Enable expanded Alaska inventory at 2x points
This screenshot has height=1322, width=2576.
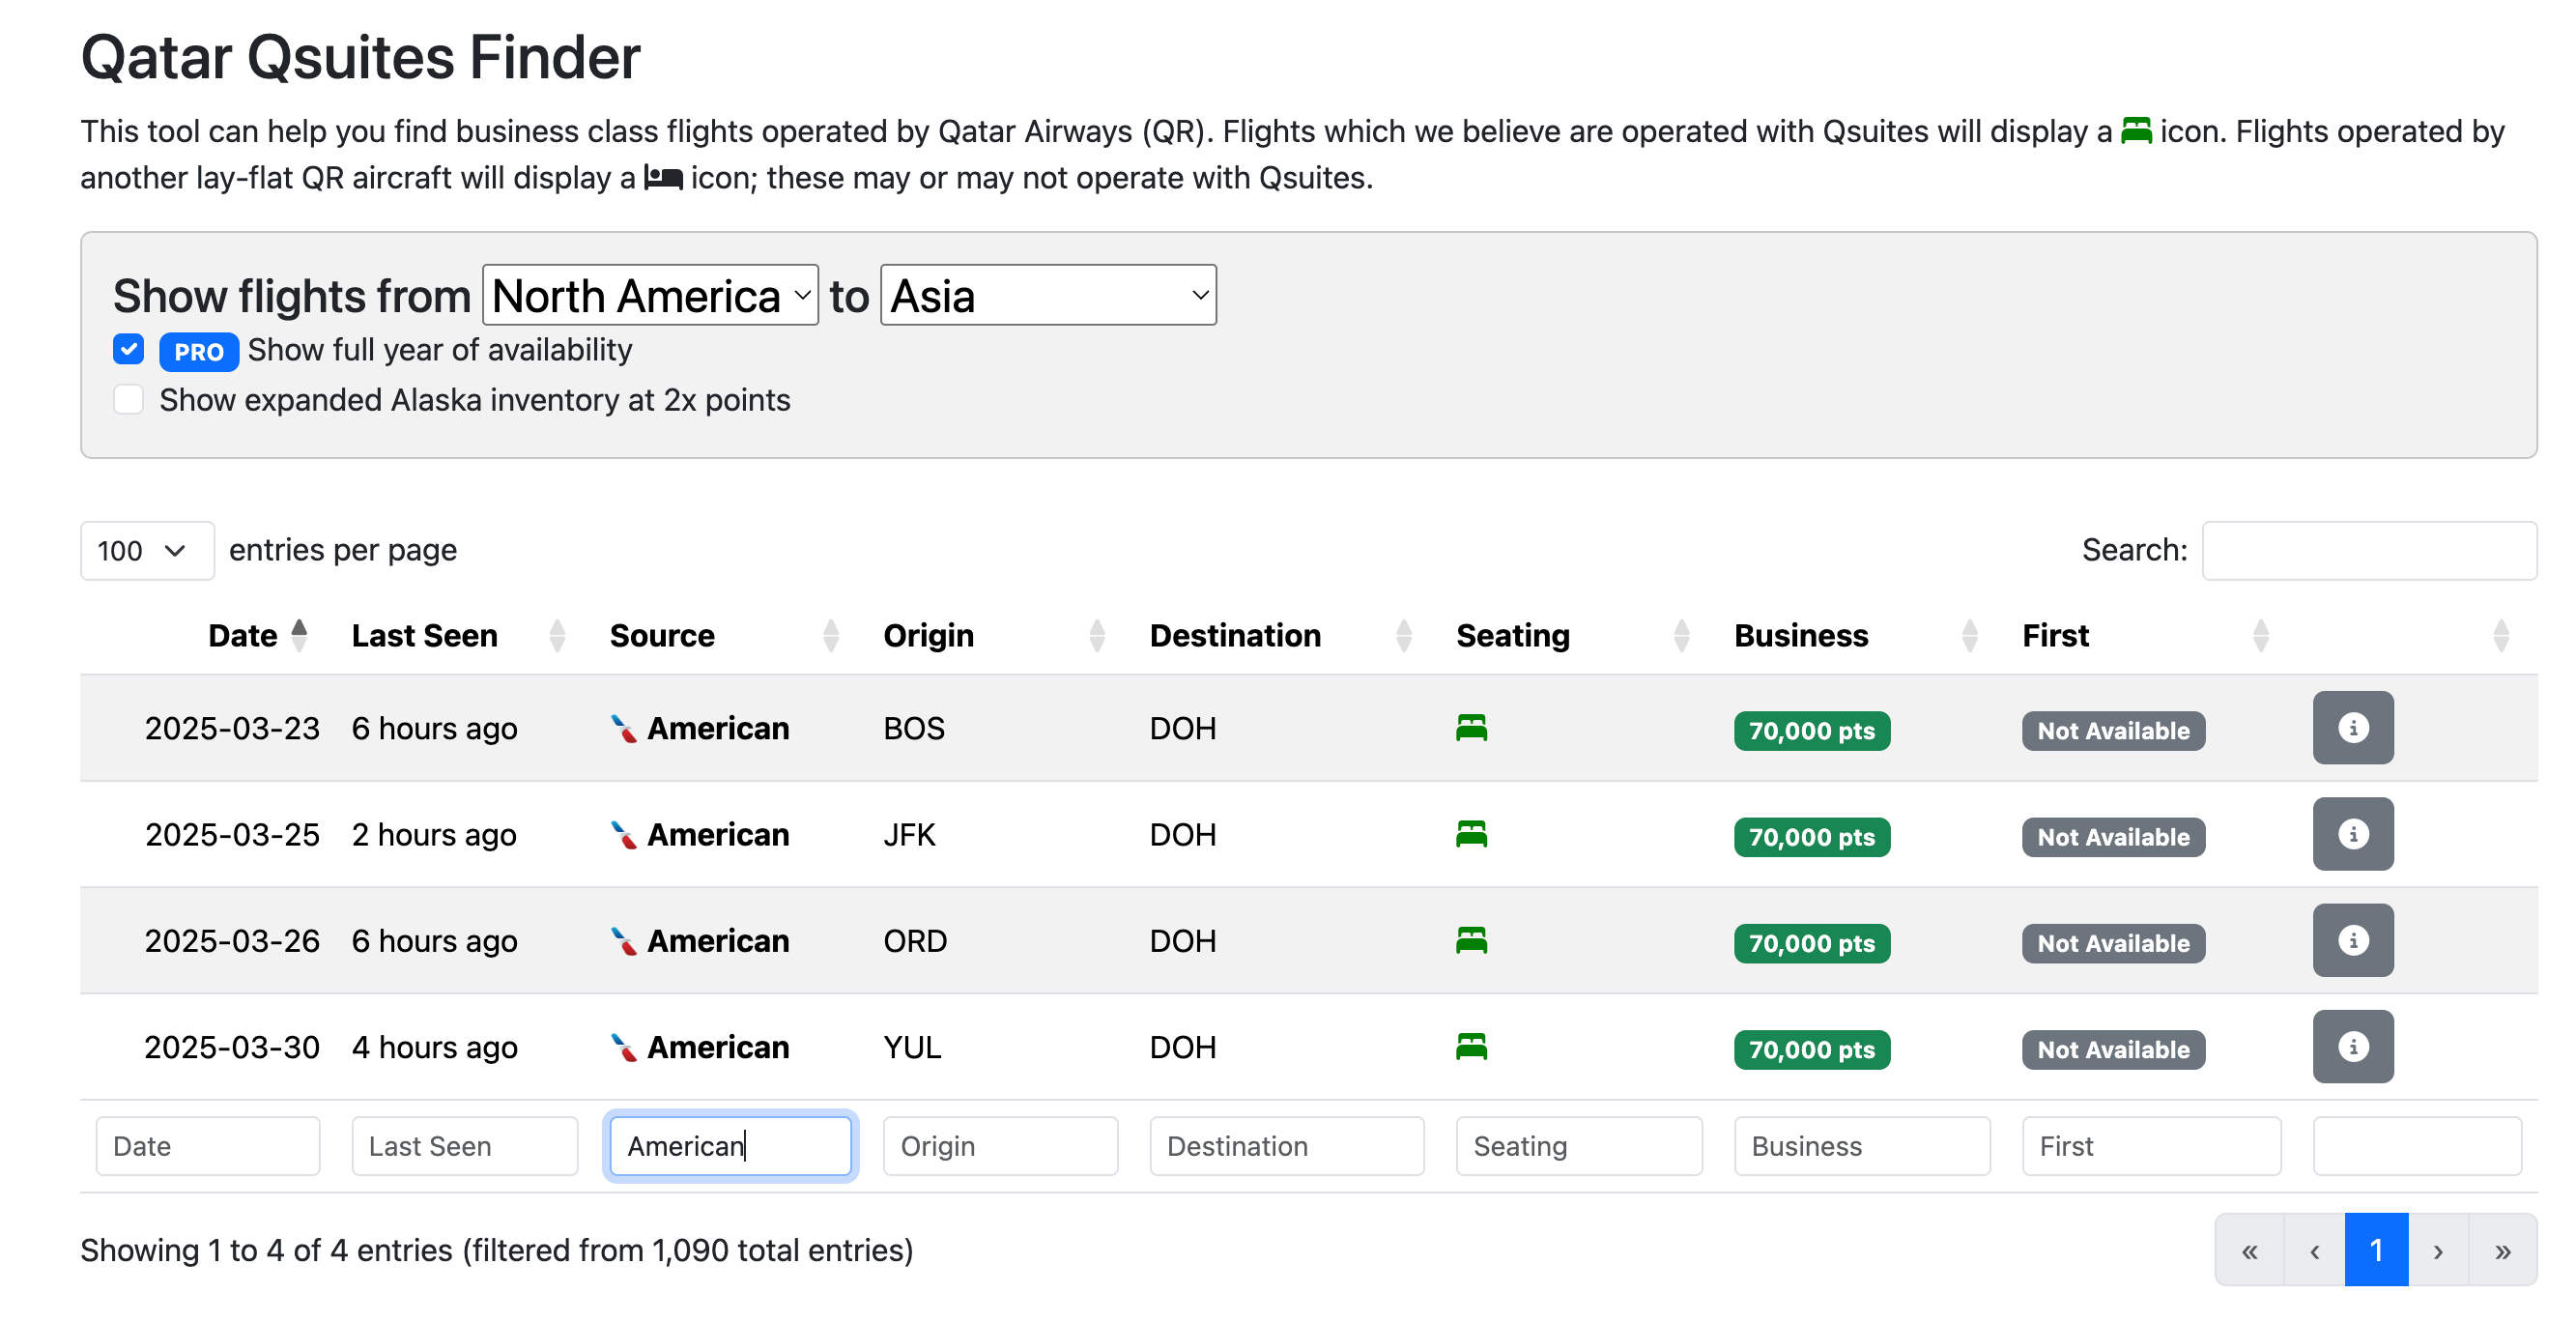coord(129,400)
